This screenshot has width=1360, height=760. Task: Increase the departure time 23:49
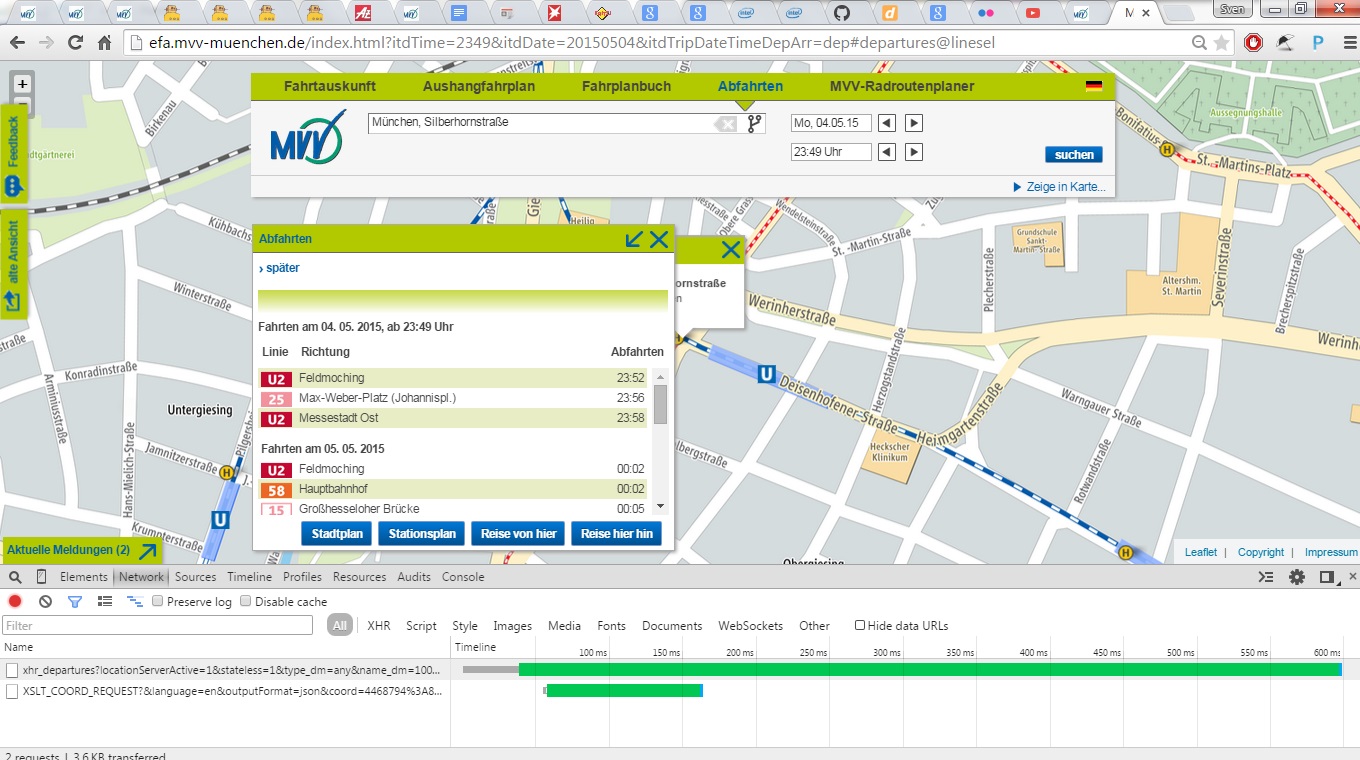coord(913,152)
